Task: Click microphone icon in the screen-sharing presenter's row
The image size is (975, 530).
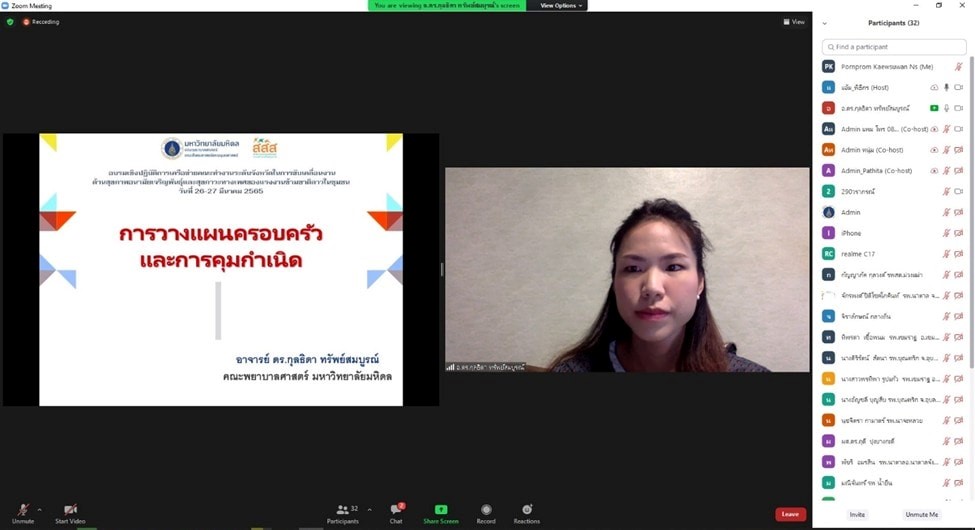Action: (x=946, y=108)
